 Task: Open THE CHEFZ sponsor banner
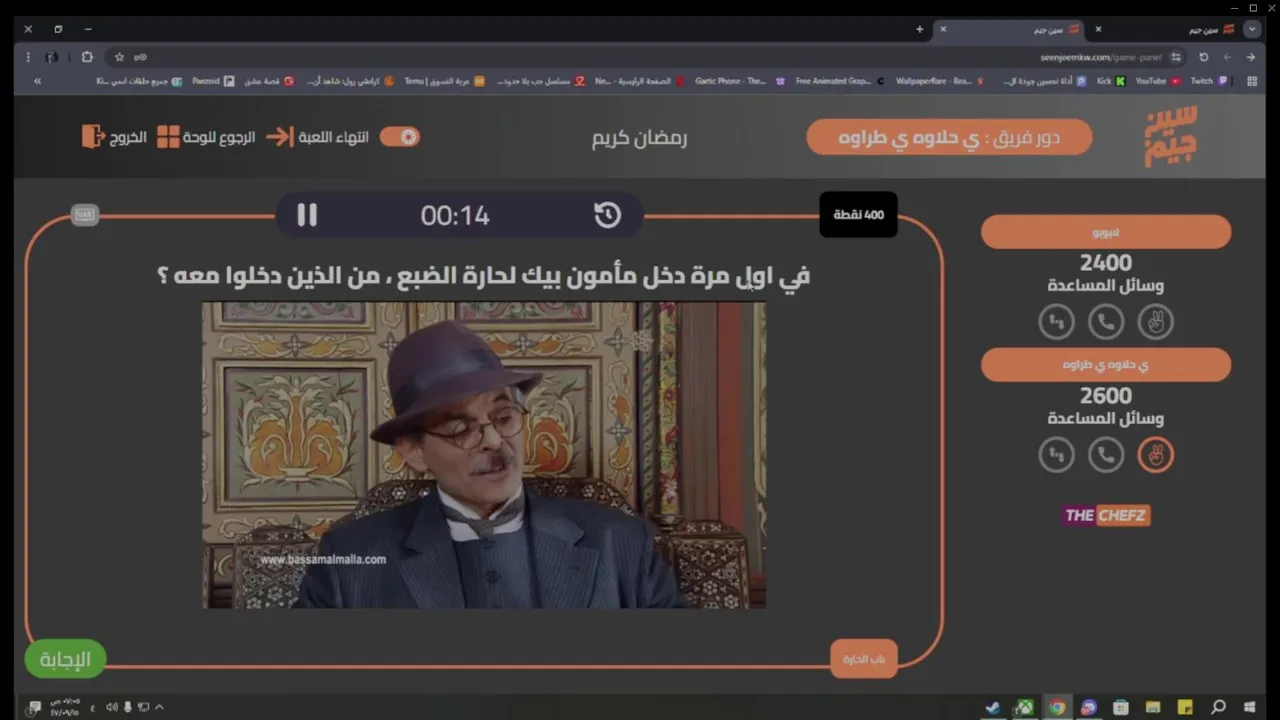point(1106,515)
